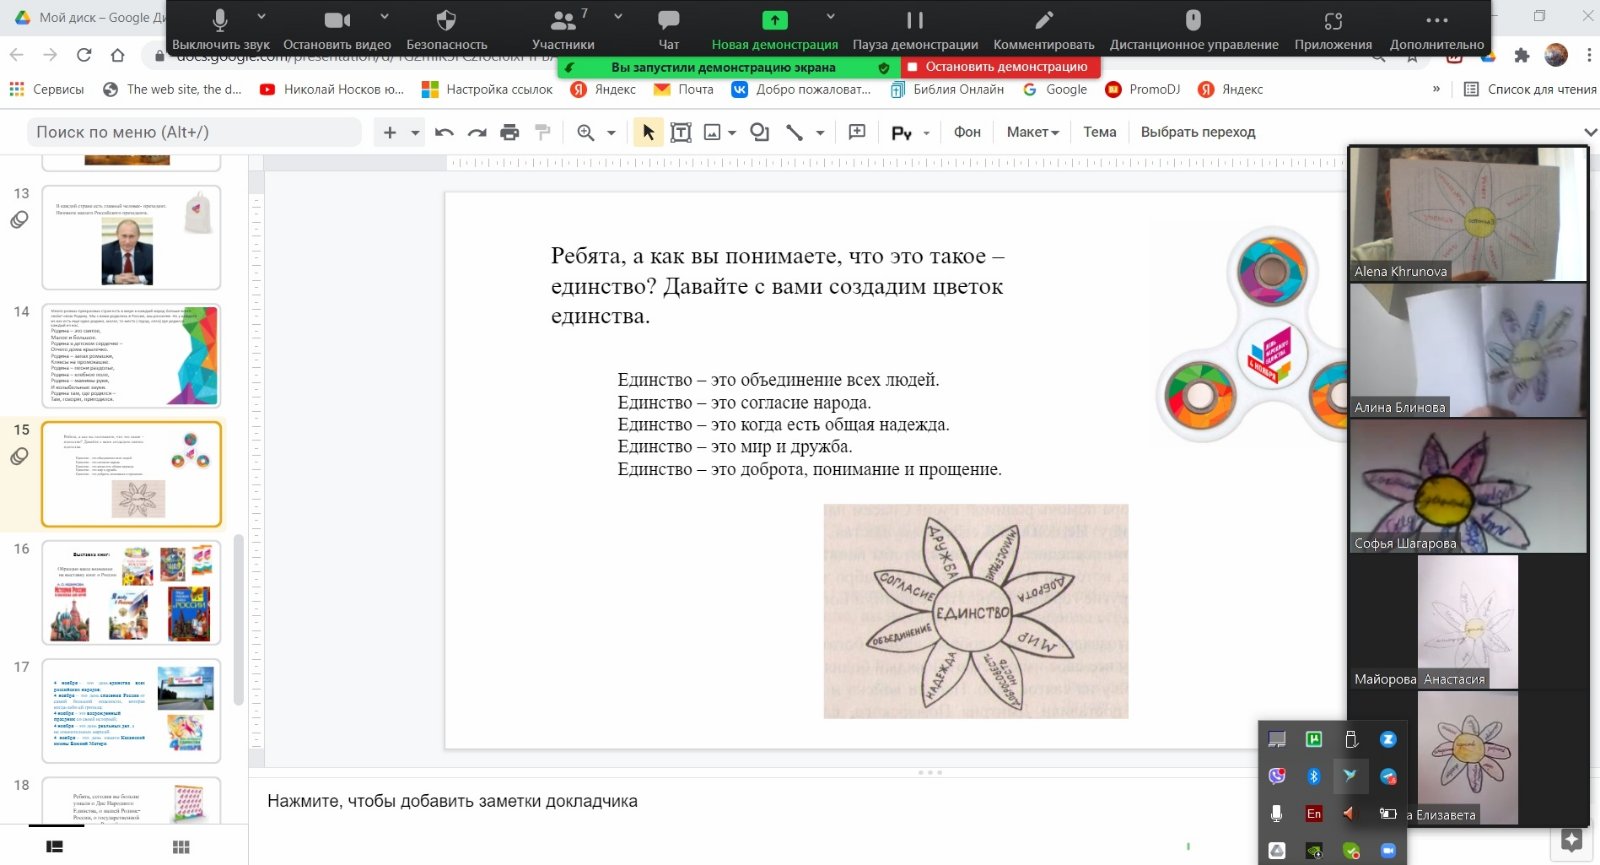Expand the insert image dropdown arrow
Viewport: 1600px width, 865px height.
coord(732,132)
